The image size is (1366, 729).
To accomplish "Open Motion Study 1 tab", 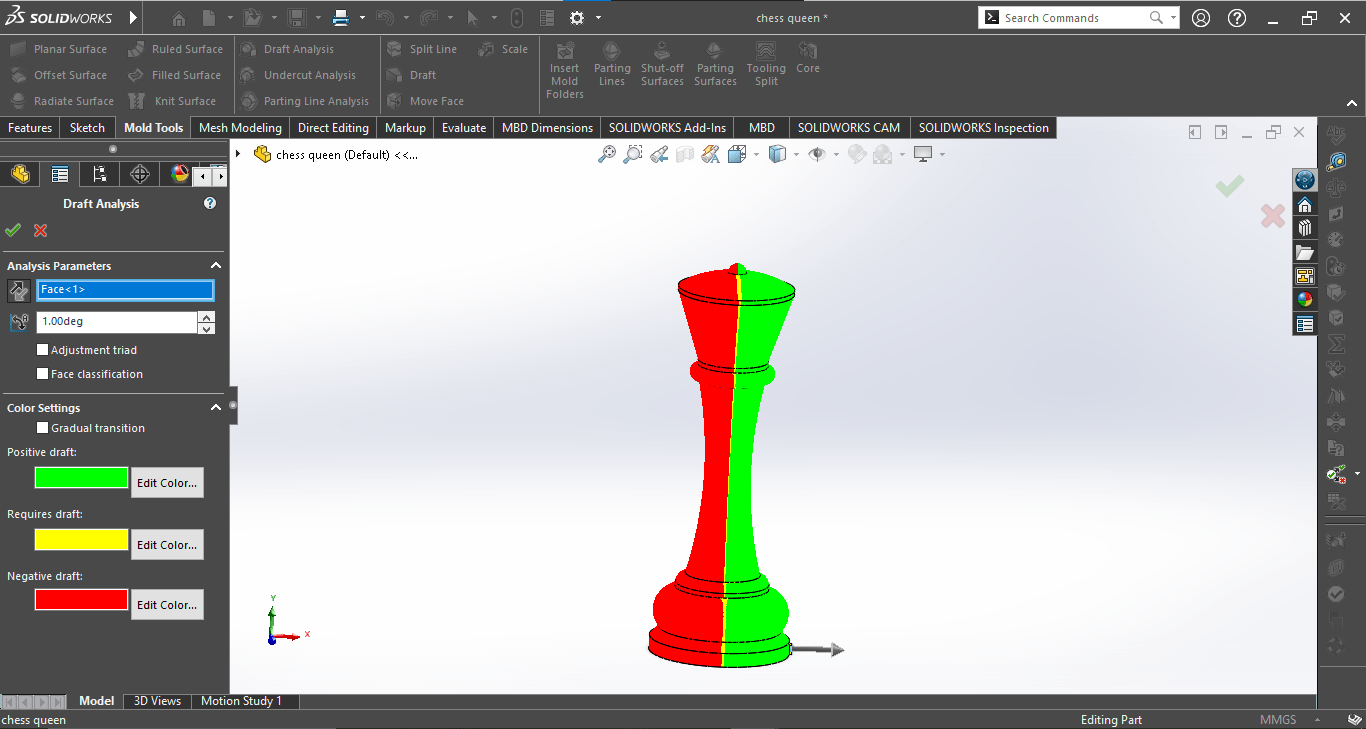I will pos(242,701).
